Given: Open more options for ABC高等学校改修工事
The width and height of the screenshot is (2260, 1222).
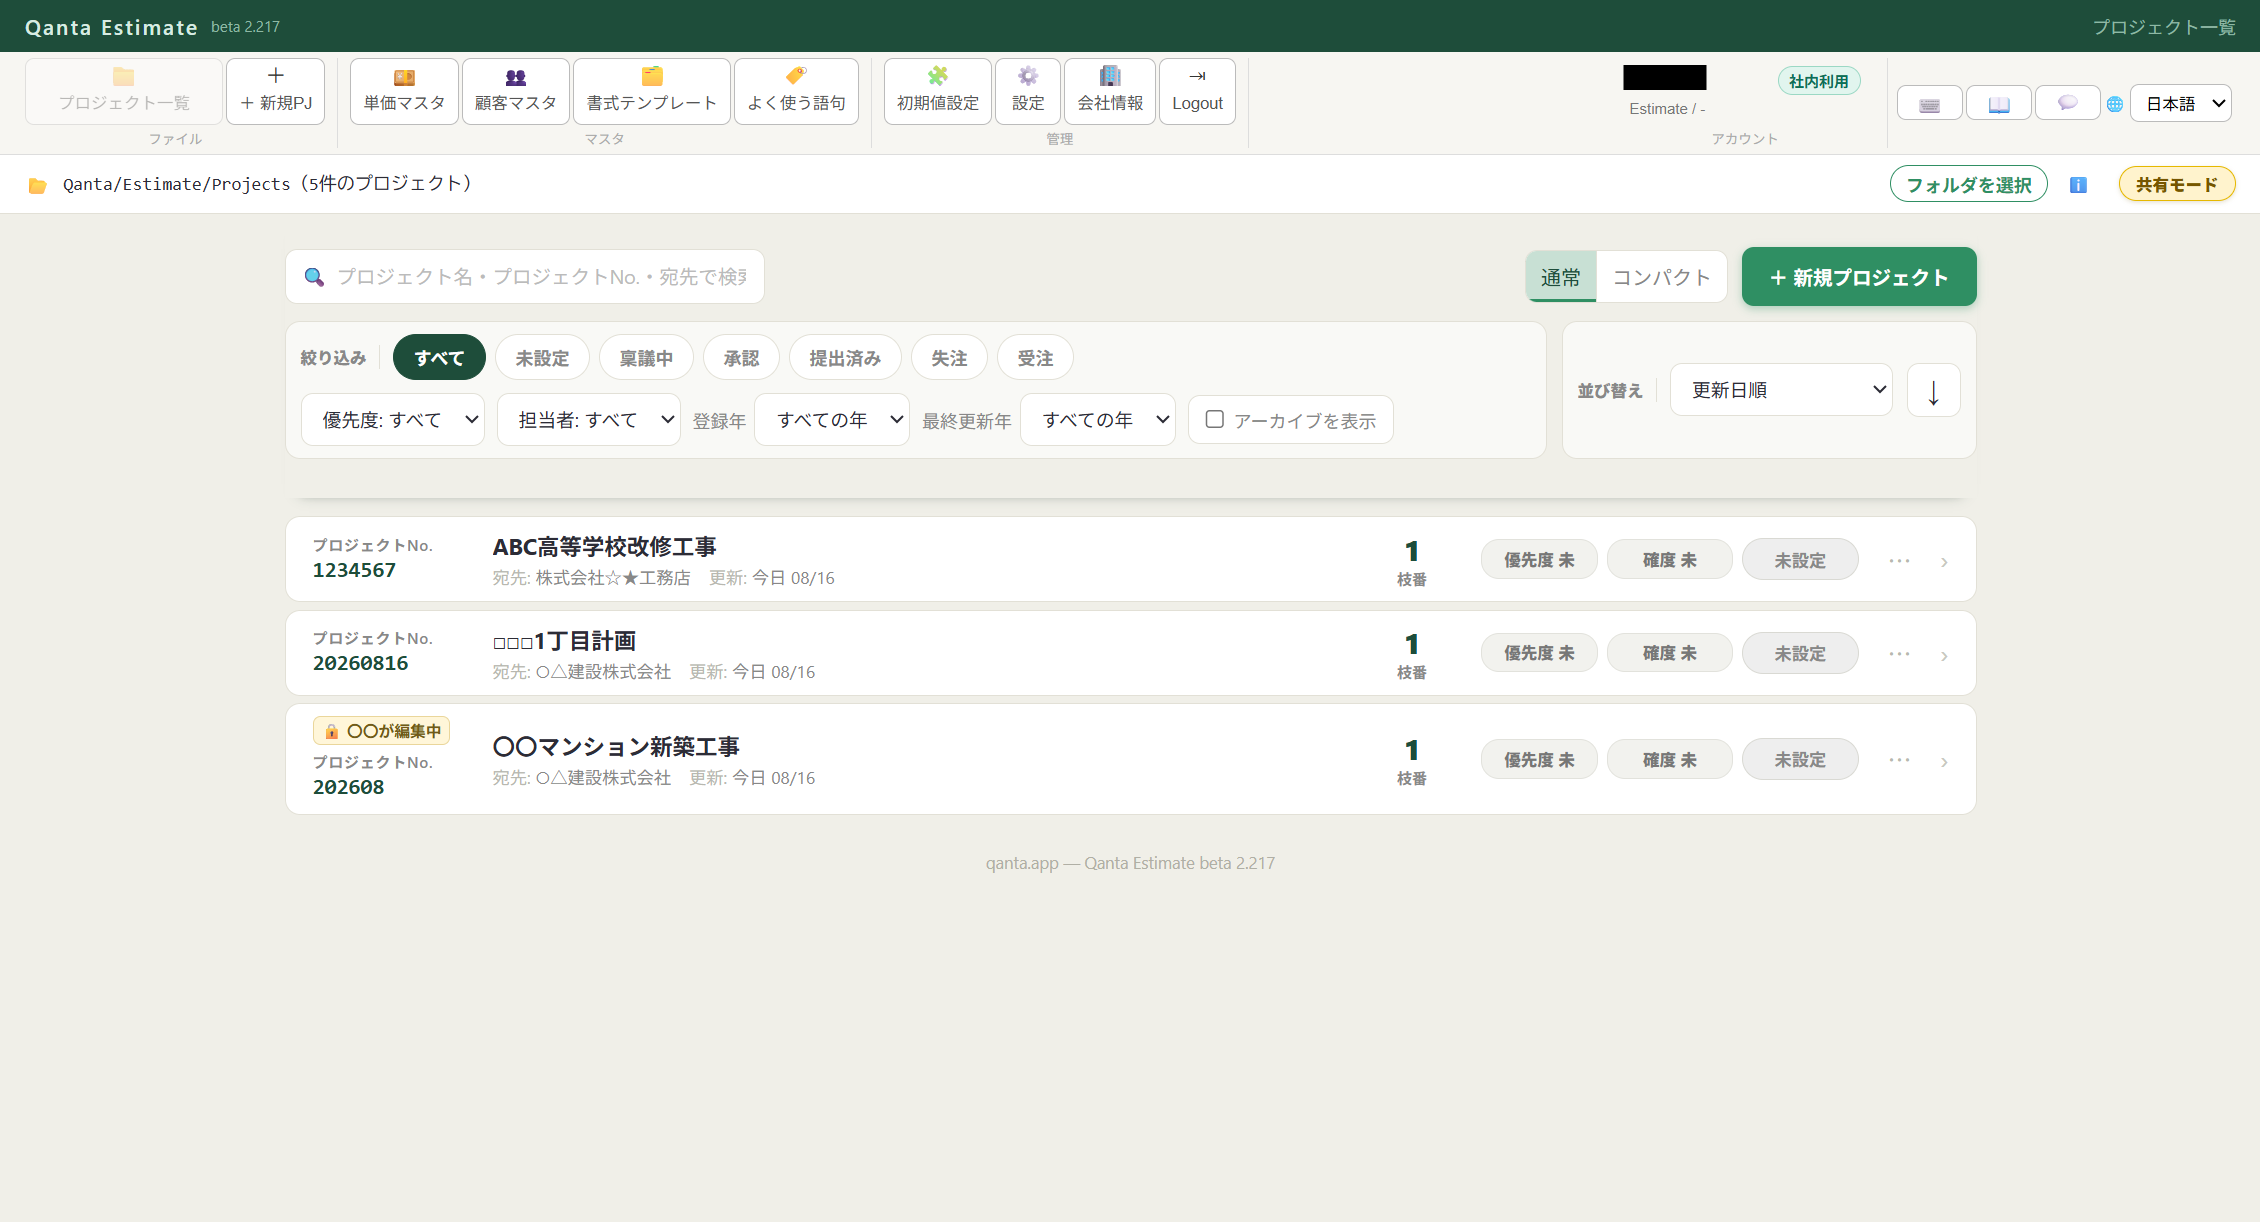Looking at the screenshot, I should (1899, 560).
